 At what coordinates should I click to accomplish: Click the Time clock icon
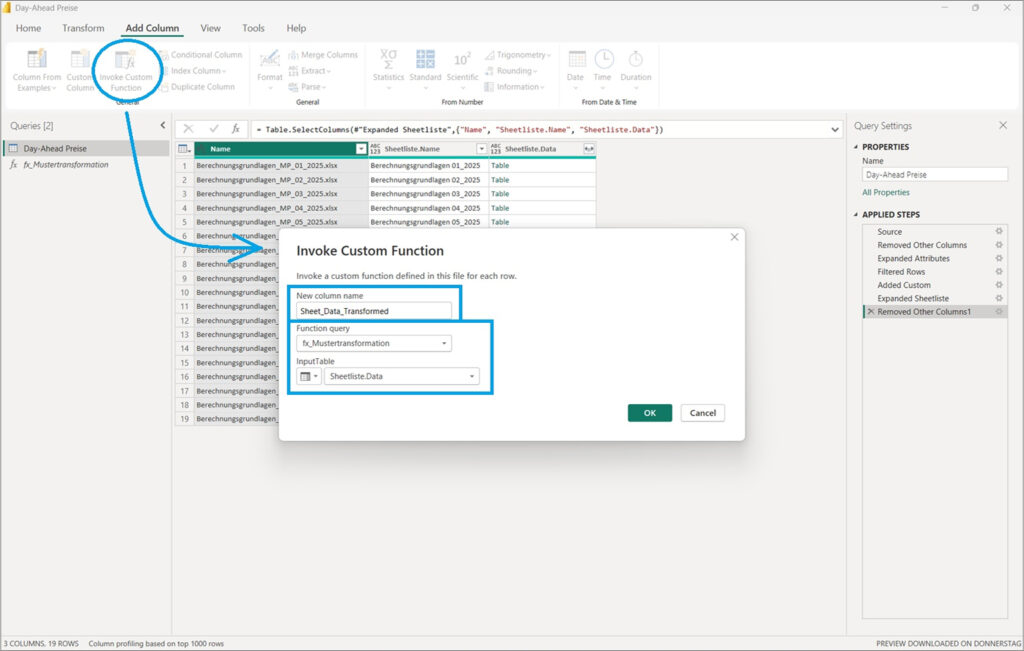tap(604, 59)
